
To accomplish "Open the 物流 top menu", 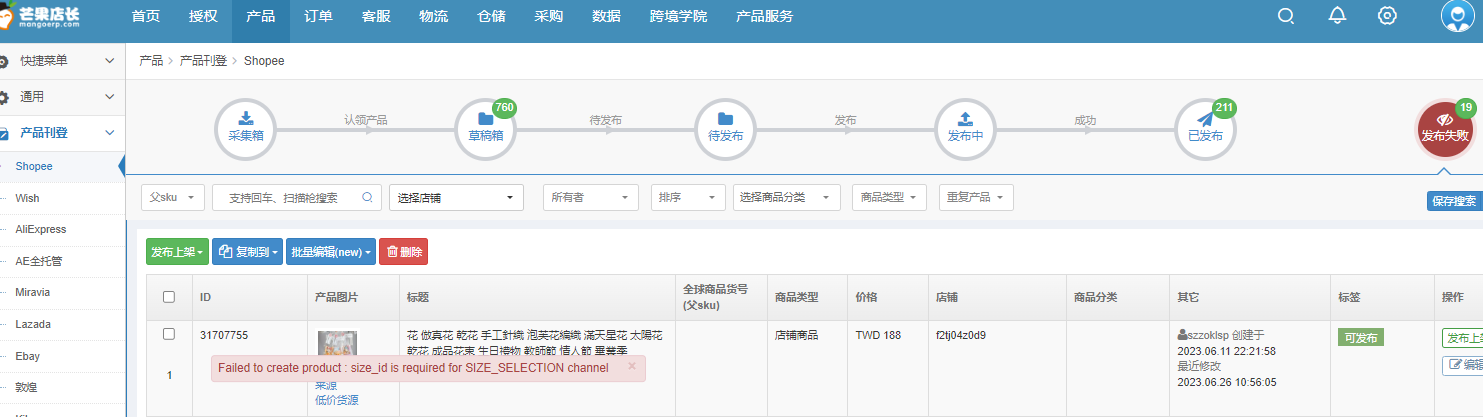I will pyautogui.click(x=434, y=16).
